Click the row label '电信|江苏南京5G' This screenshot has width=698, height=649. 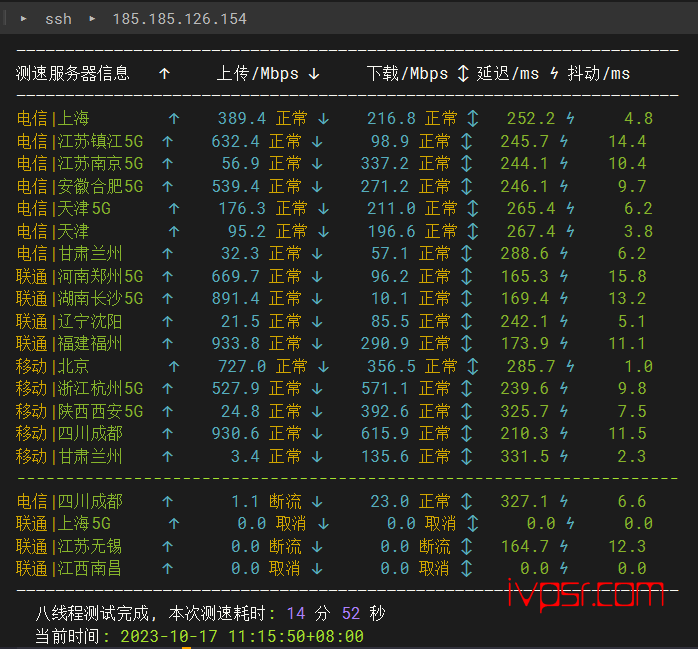[80, 163]
